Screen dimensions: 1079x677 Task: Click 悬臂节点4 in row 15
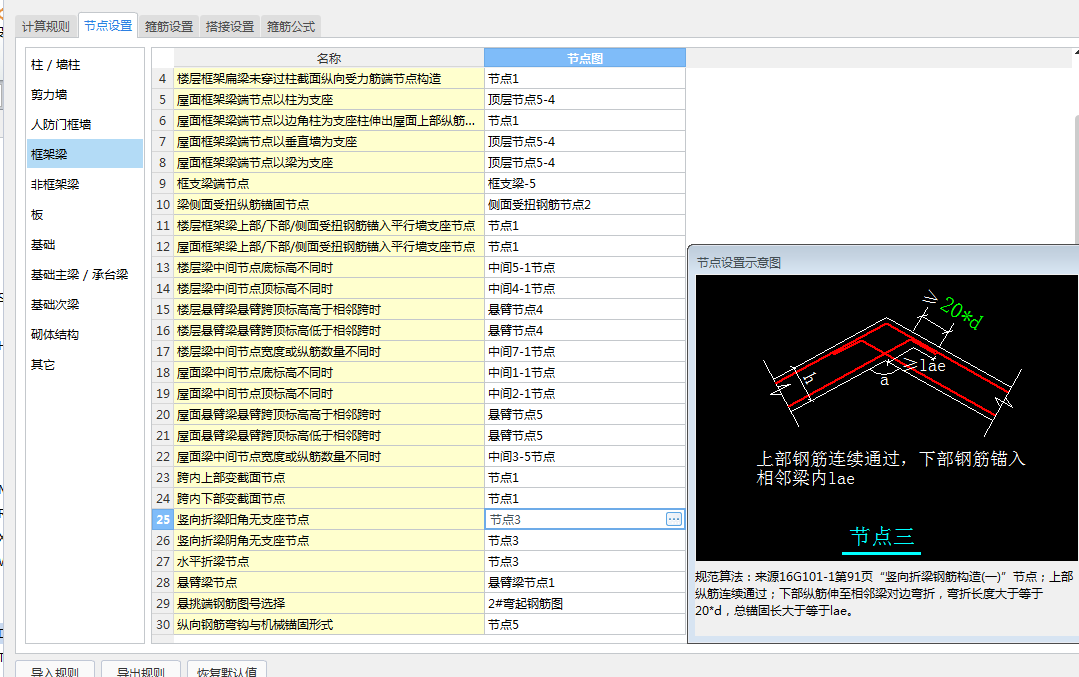(x=585, y=310)
